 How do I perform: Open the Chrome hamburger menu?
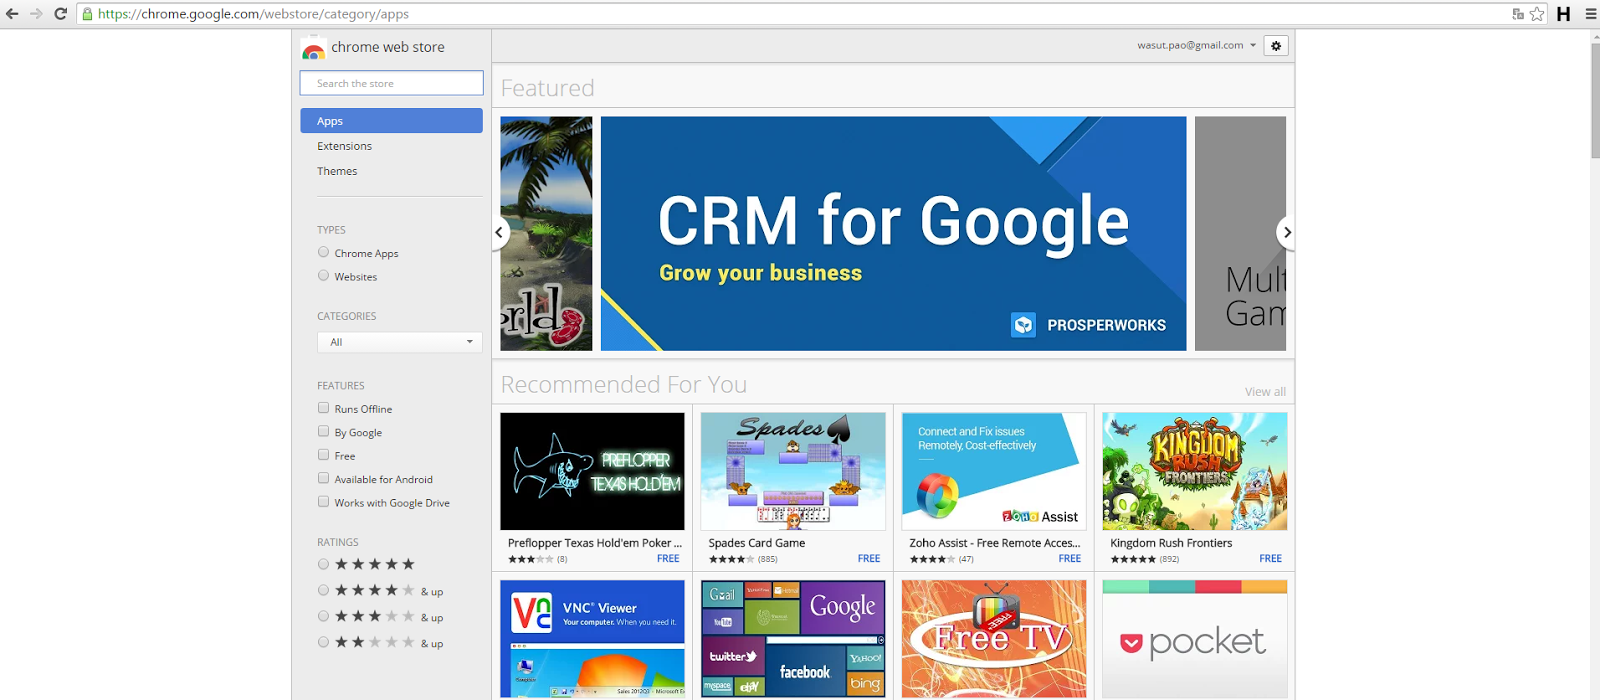(1590, 14)
